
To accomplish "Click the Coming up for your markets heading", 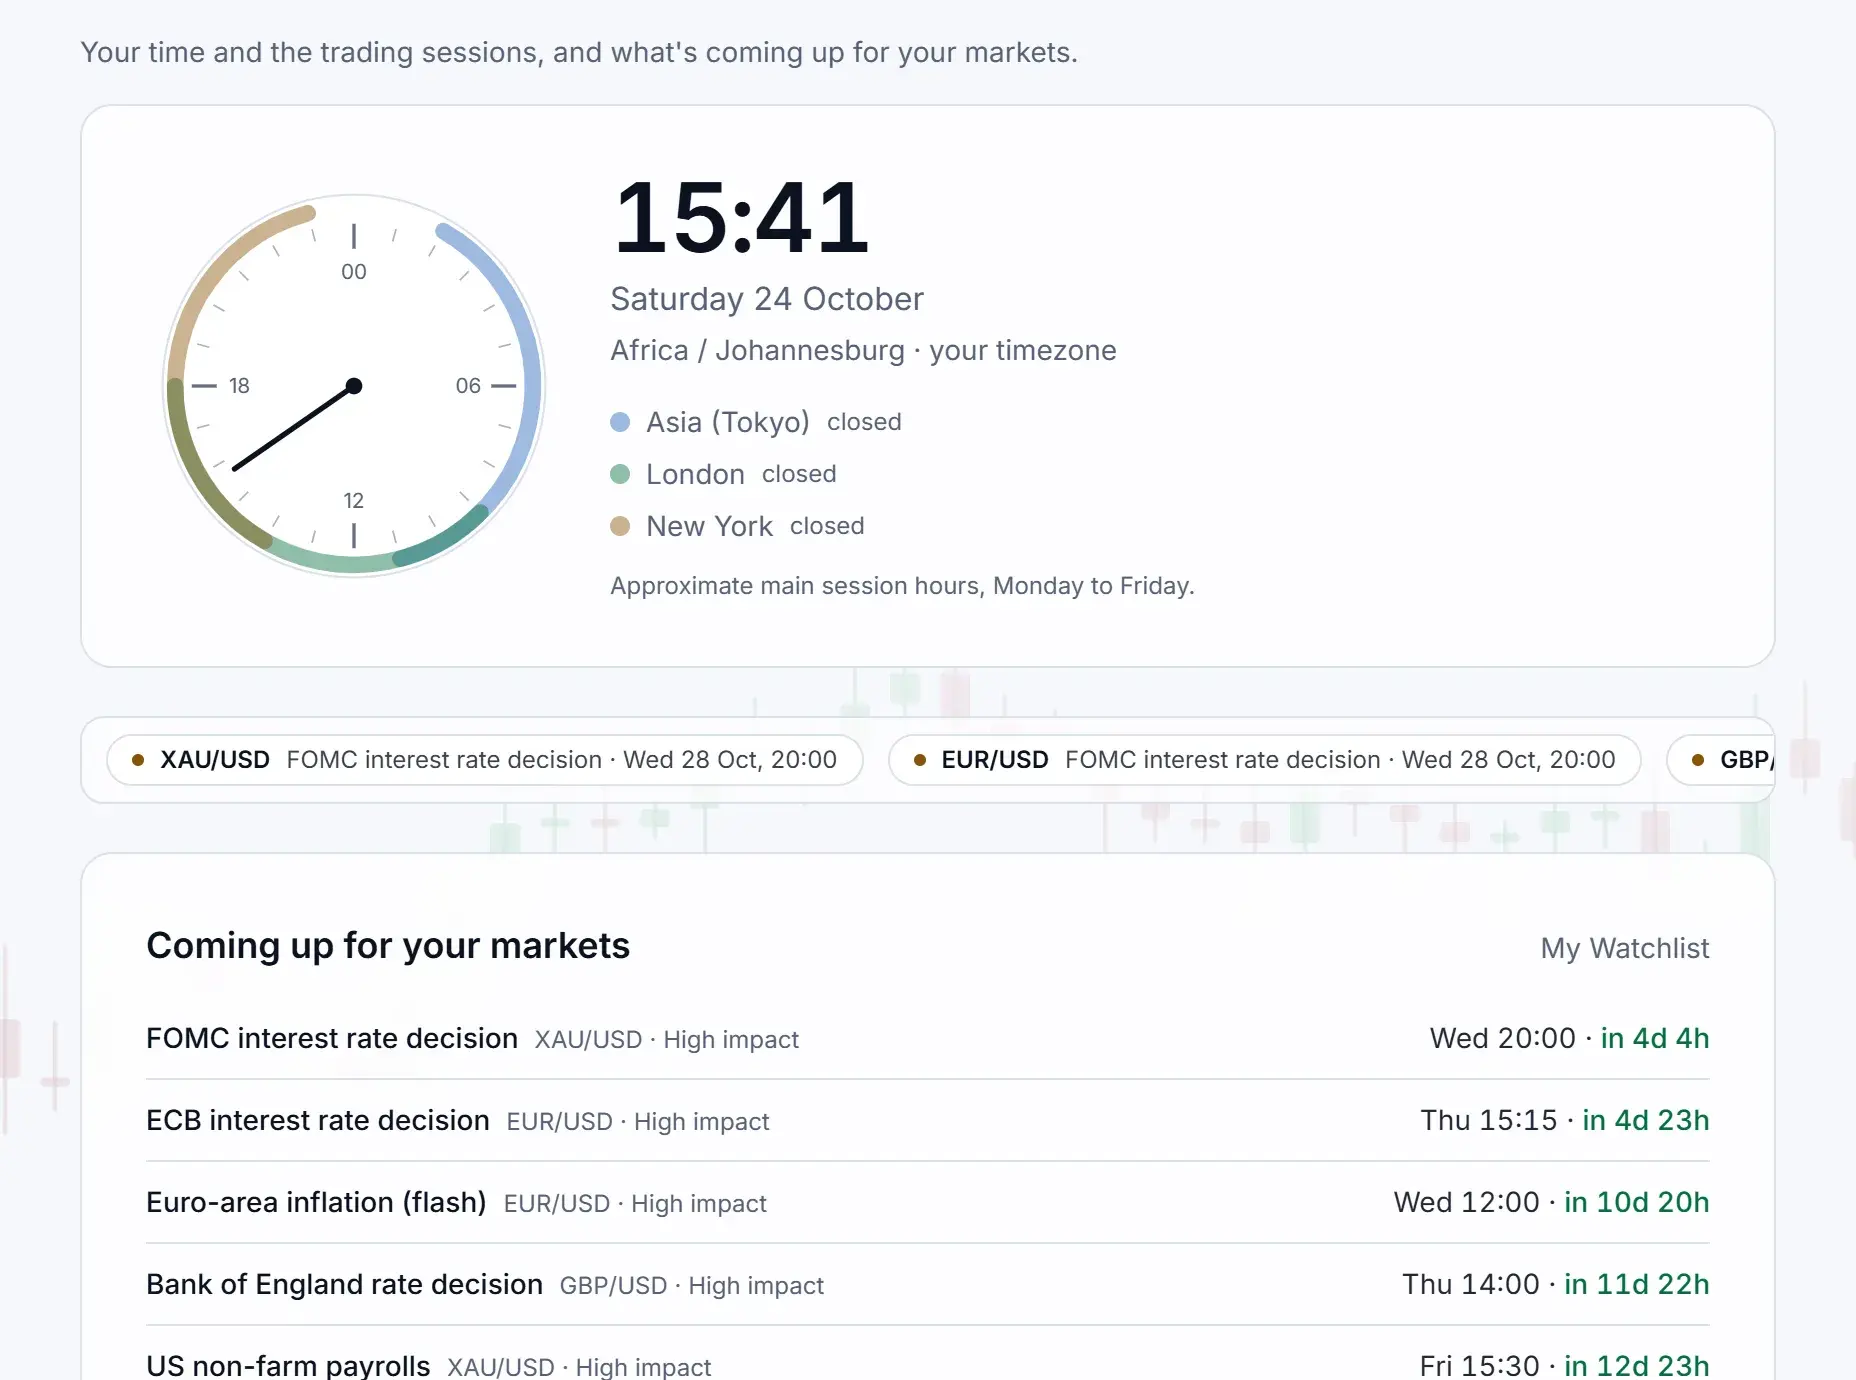I will coord(388,946).
